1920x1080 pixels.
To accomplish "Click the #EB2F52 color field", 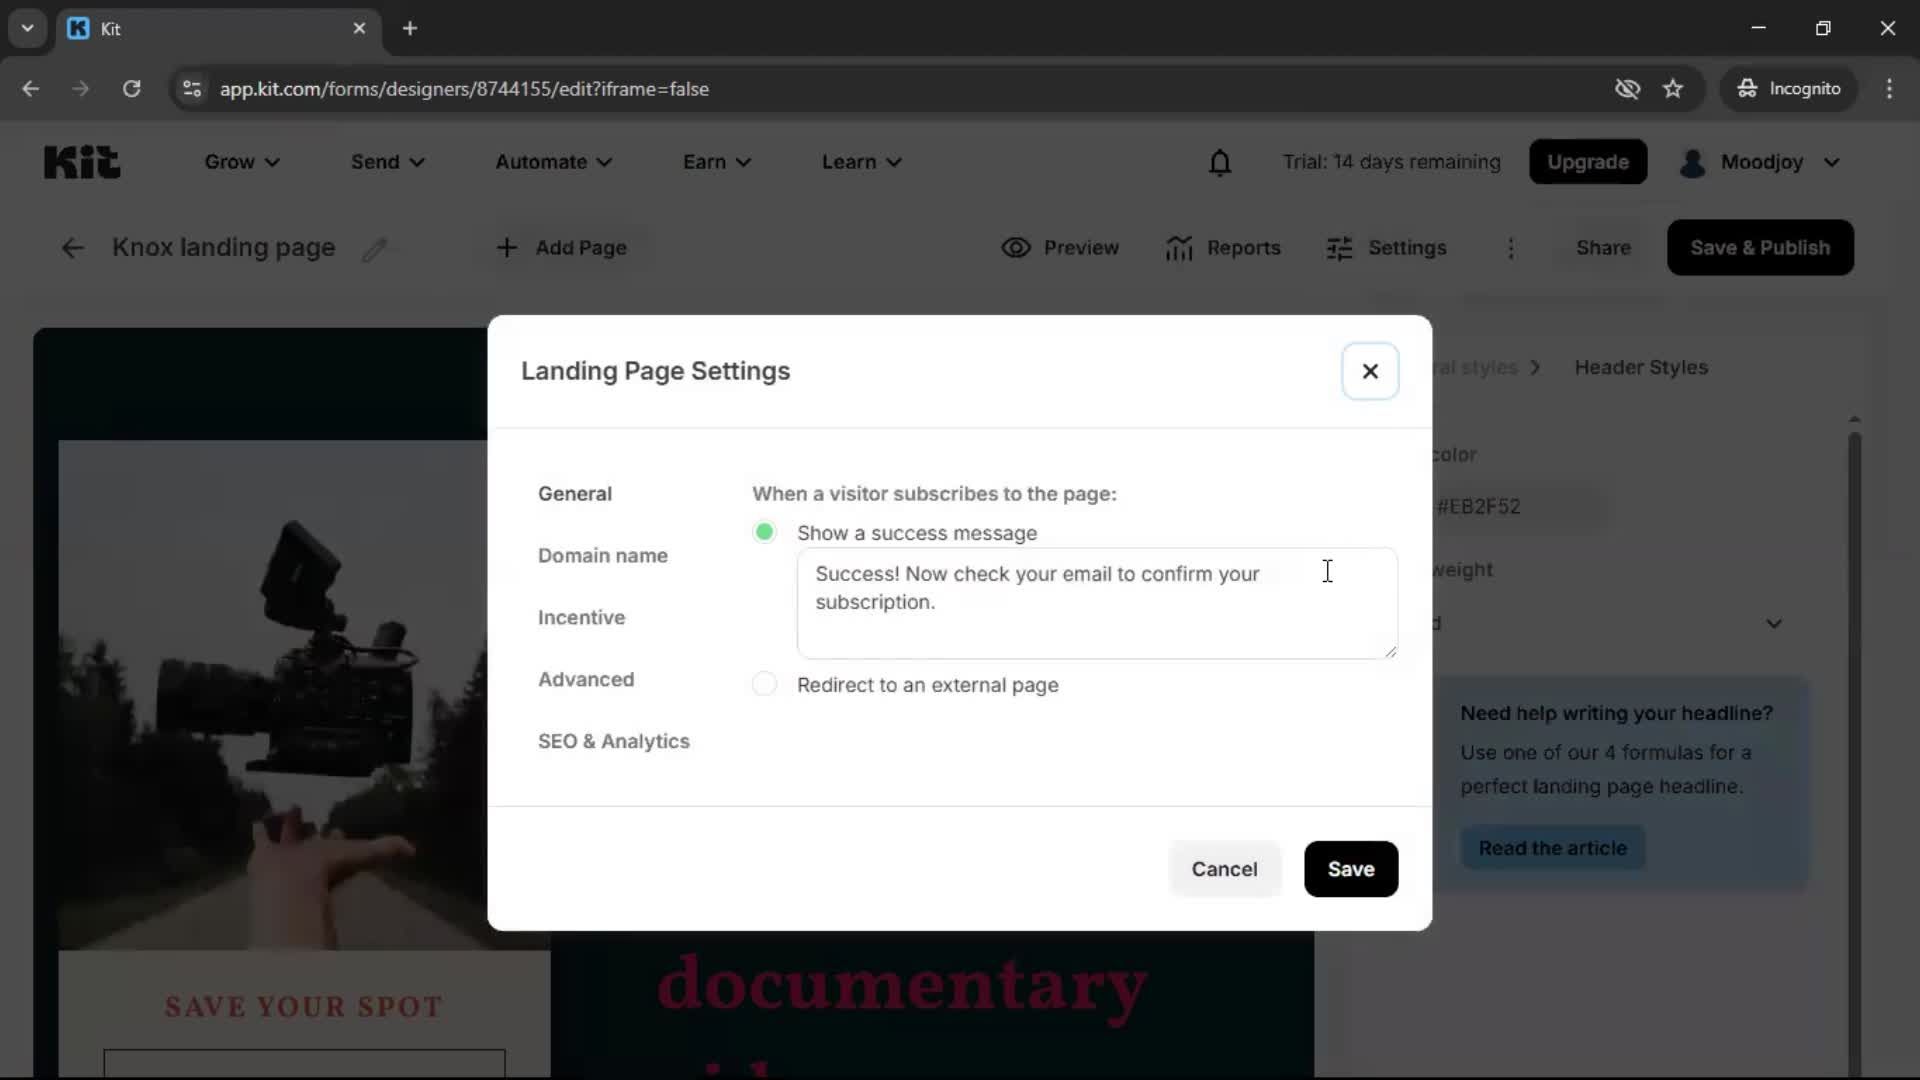I will [1480, 506].
